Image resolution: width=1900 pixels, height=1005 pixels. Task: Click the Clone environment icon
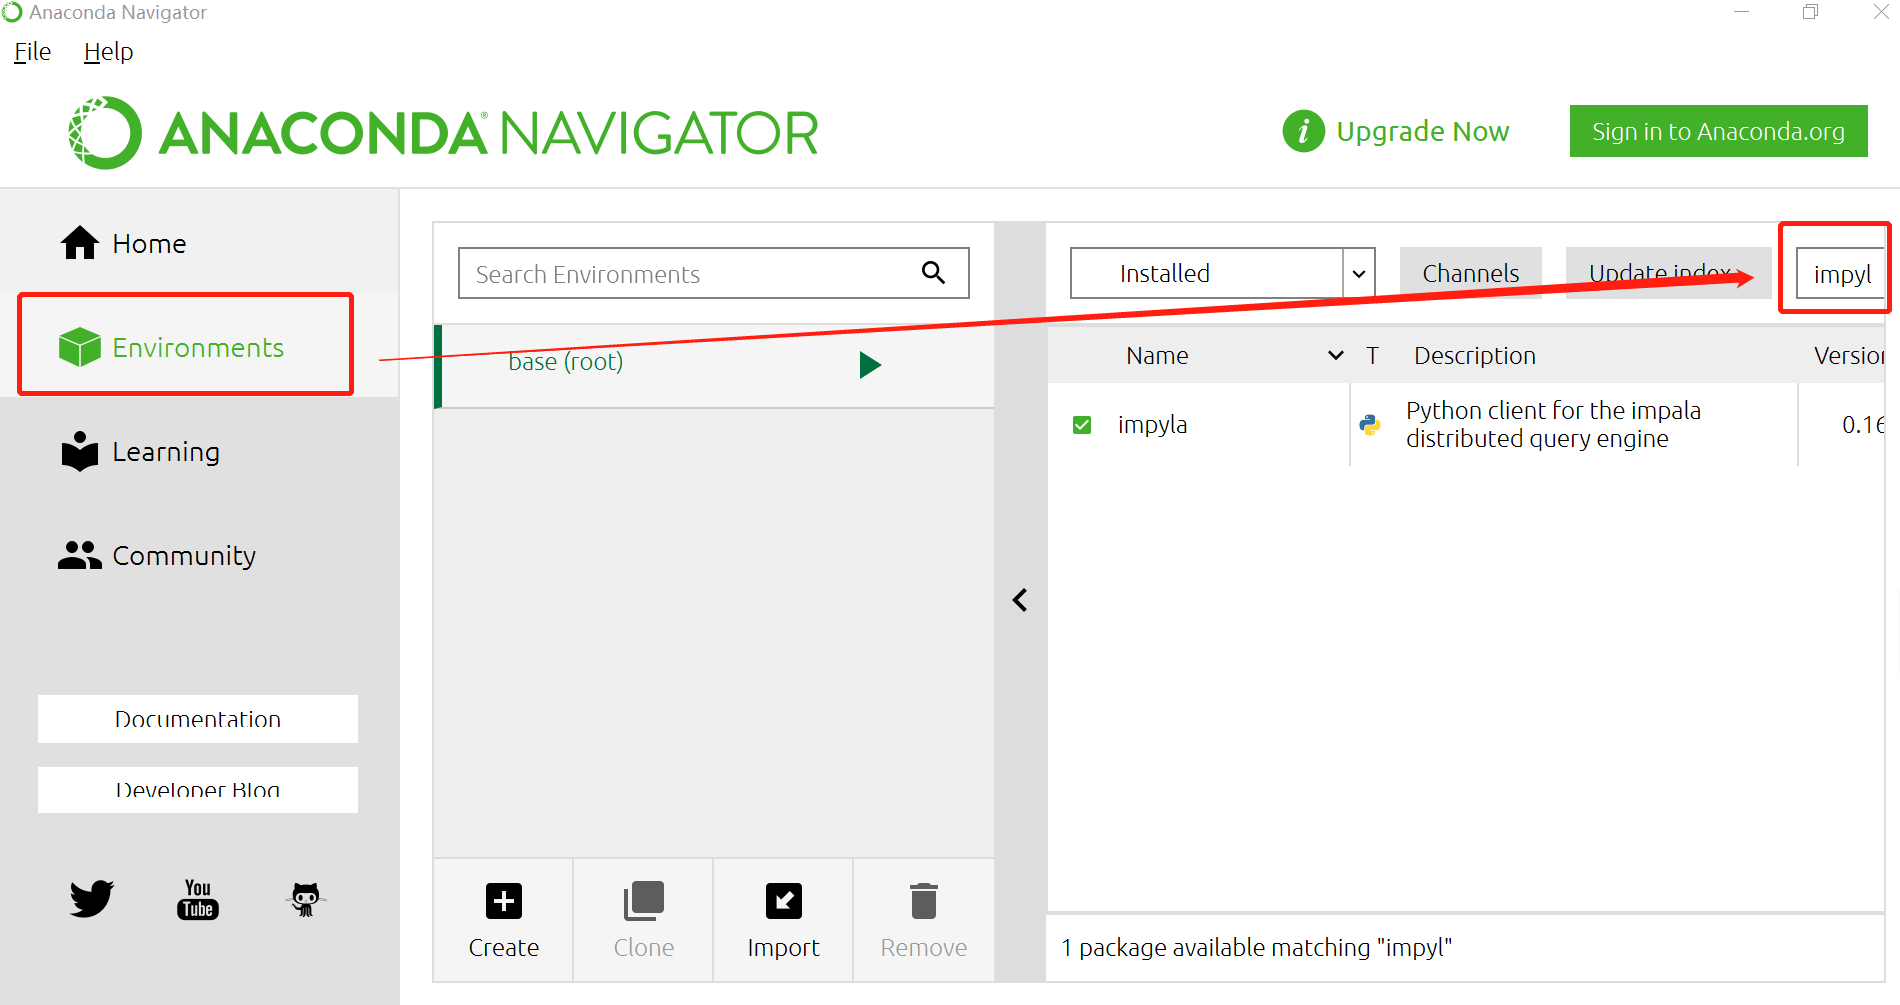644,900
